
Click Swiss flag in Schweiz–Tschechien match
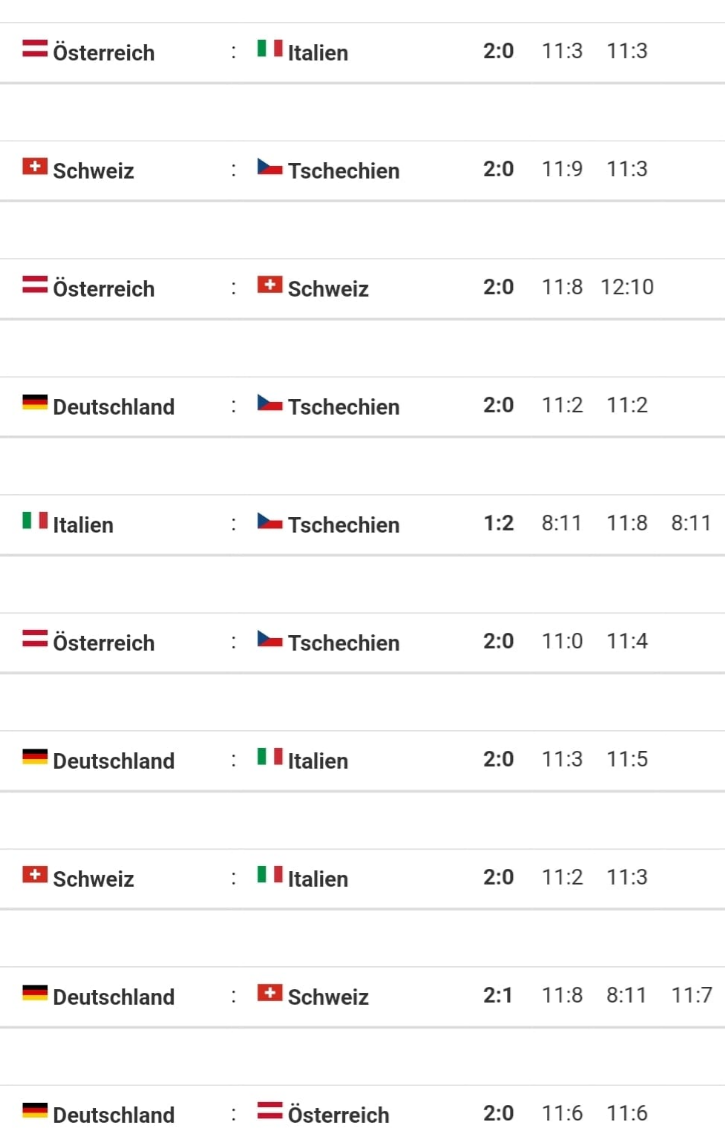point(35,167)
